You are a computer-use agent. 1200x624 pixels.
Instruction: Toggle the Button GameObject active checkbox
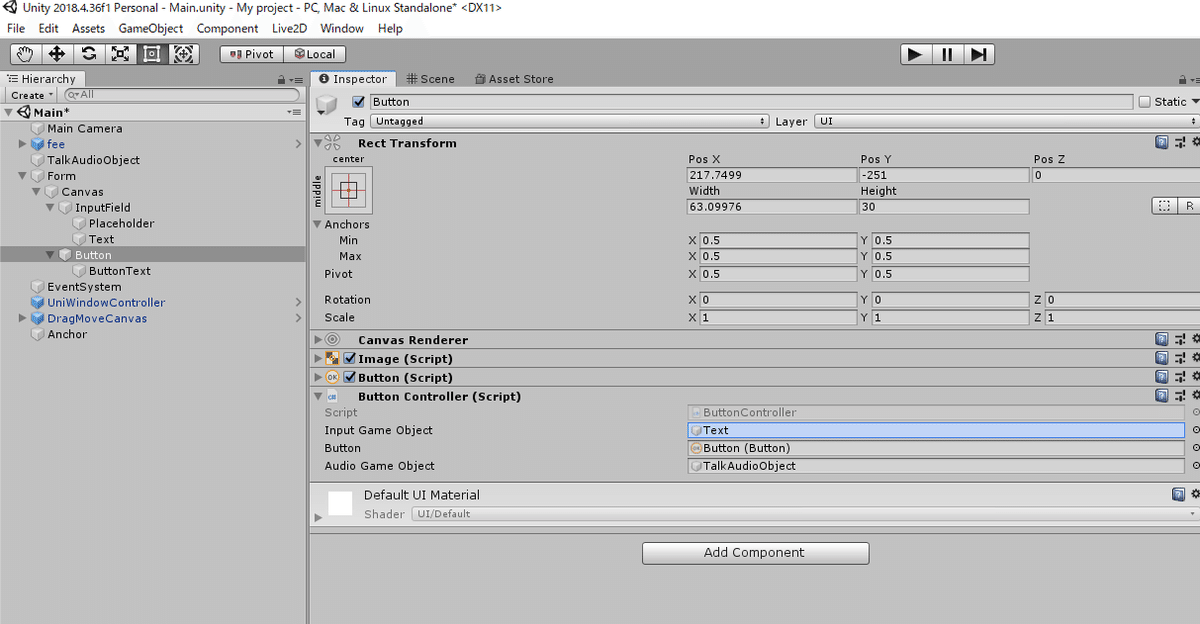tap(359, 101)
